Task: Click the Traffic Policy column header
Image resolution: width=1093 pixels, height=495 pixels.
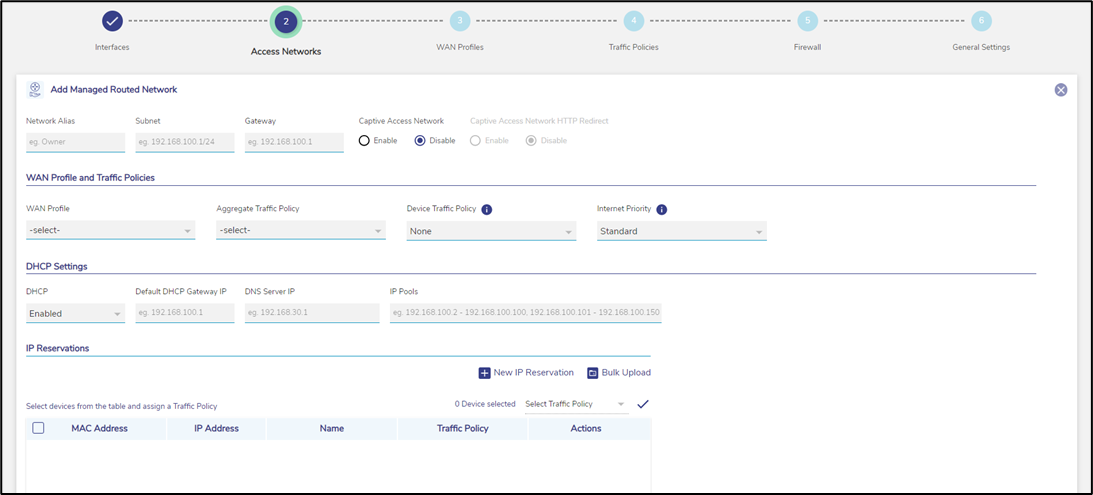Action: 463,429
